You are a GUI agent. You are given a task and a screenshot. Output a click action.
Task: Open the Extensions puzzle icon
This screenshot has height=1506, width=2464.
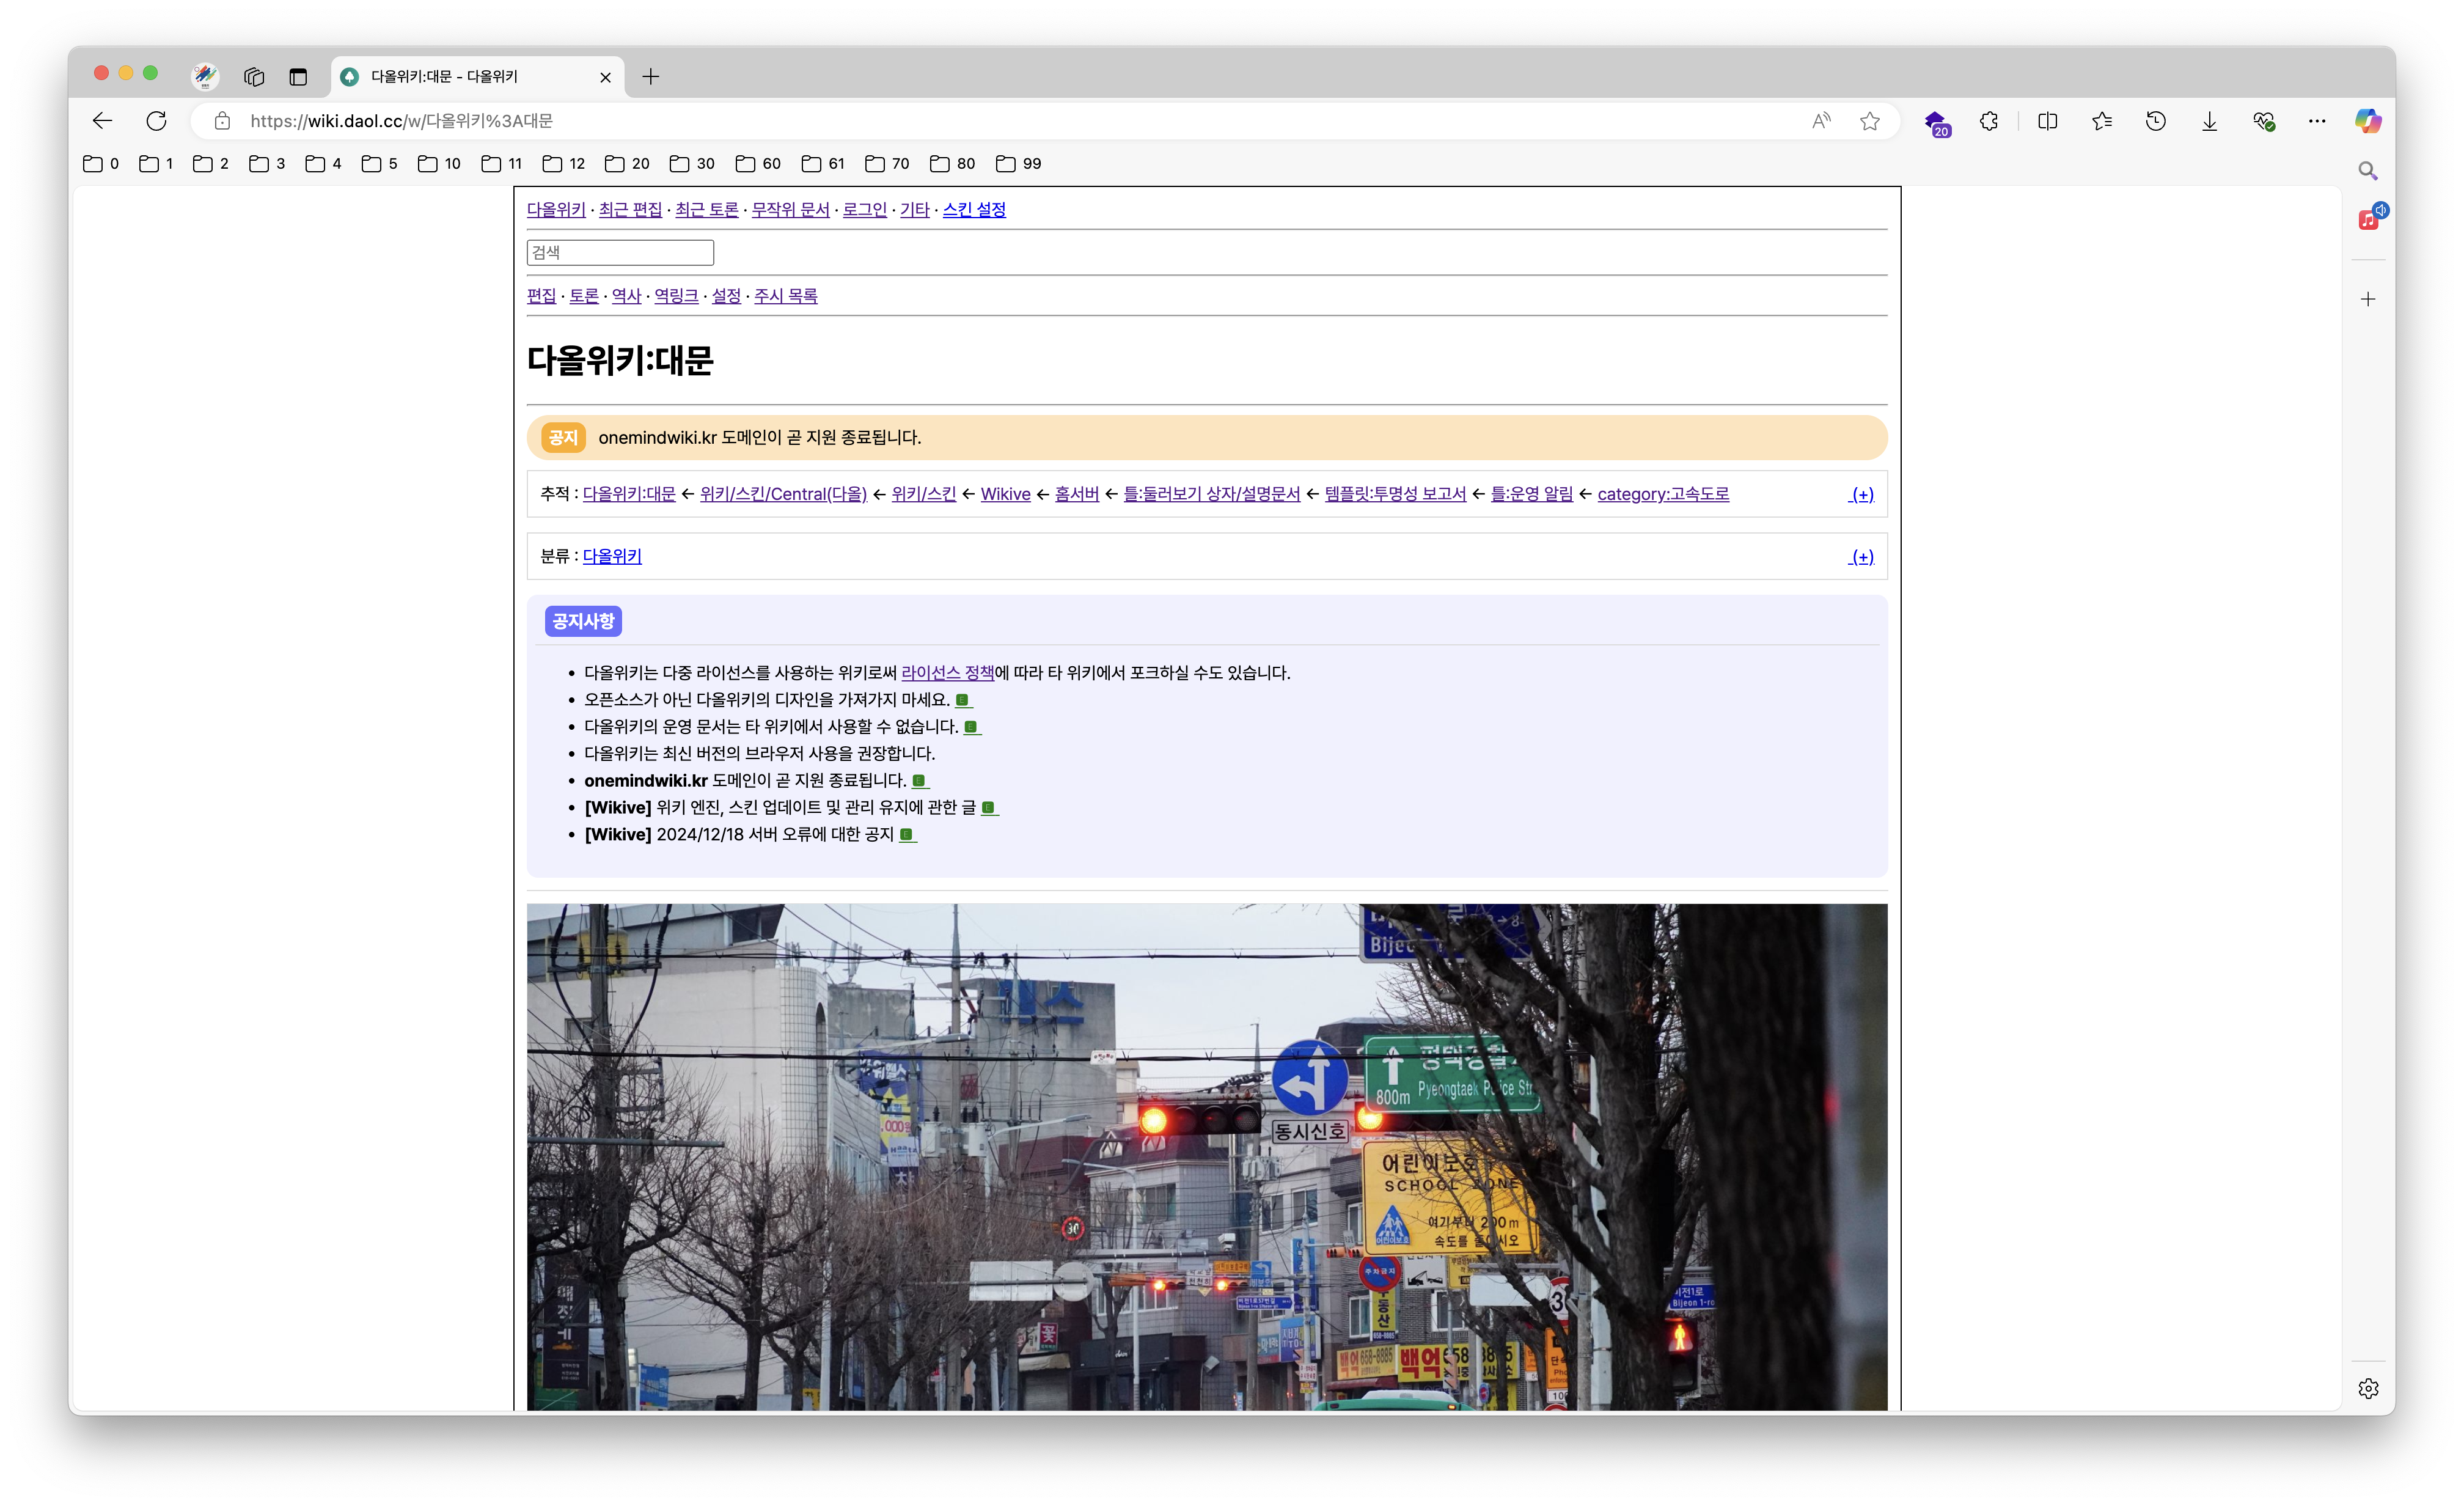coord(1989,121)
